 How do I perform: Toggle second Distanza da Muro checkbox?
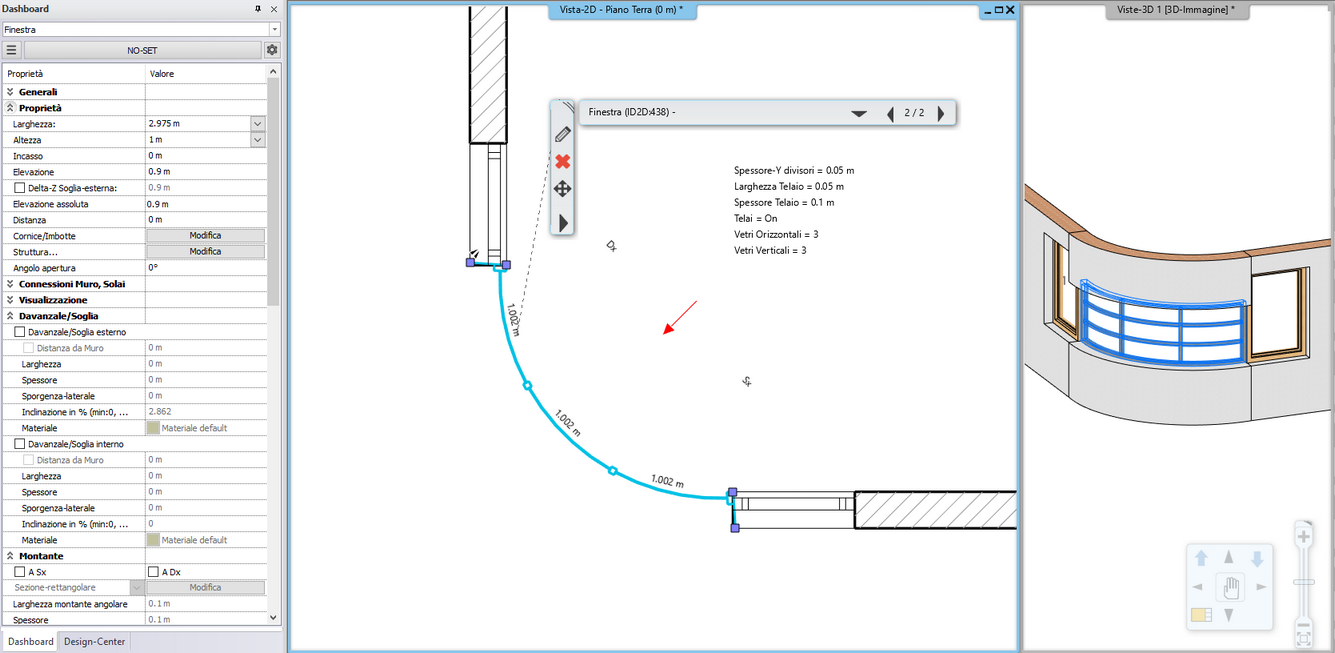pos(29,460)
